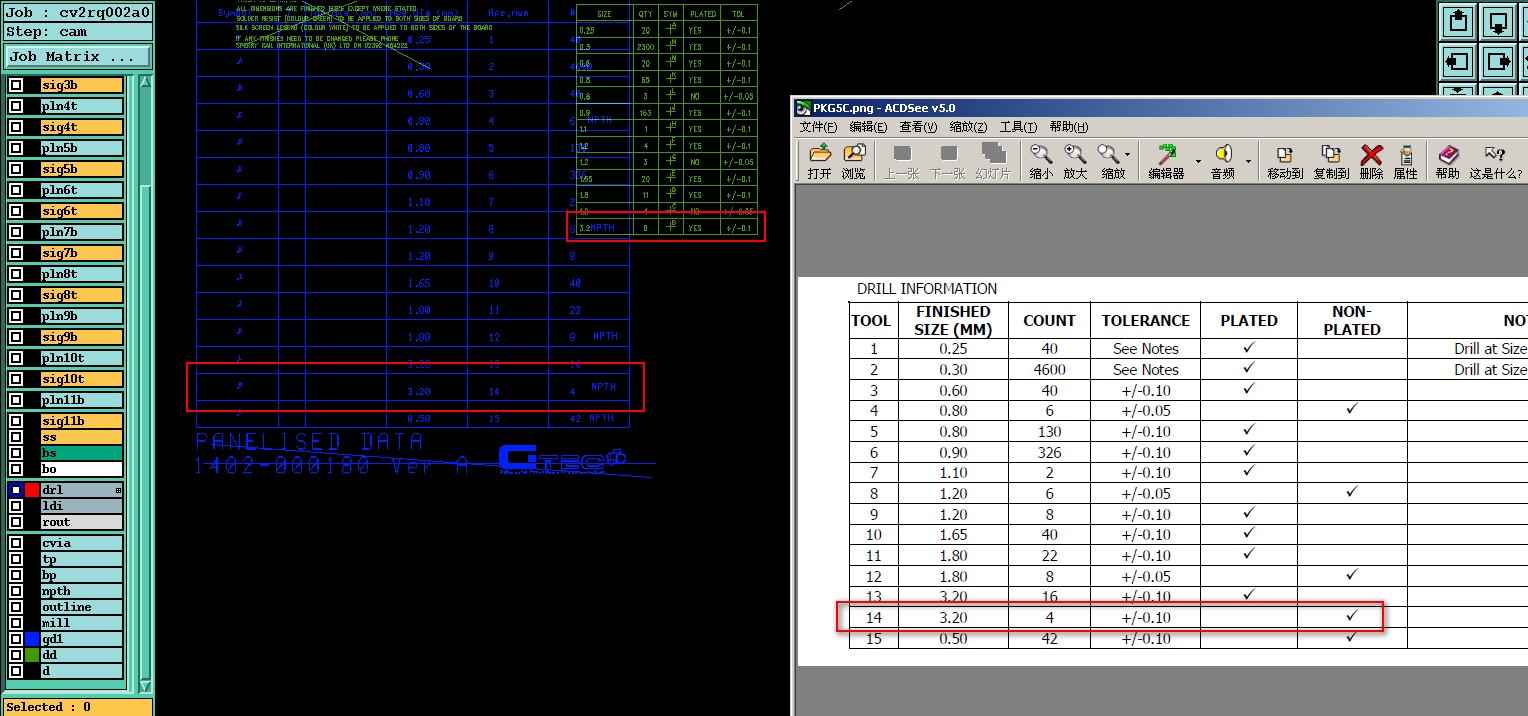Viewport: 1528px width, 716px height.
Task: Open file with the 打开 toolbar icon
Action: pos(820,154)
